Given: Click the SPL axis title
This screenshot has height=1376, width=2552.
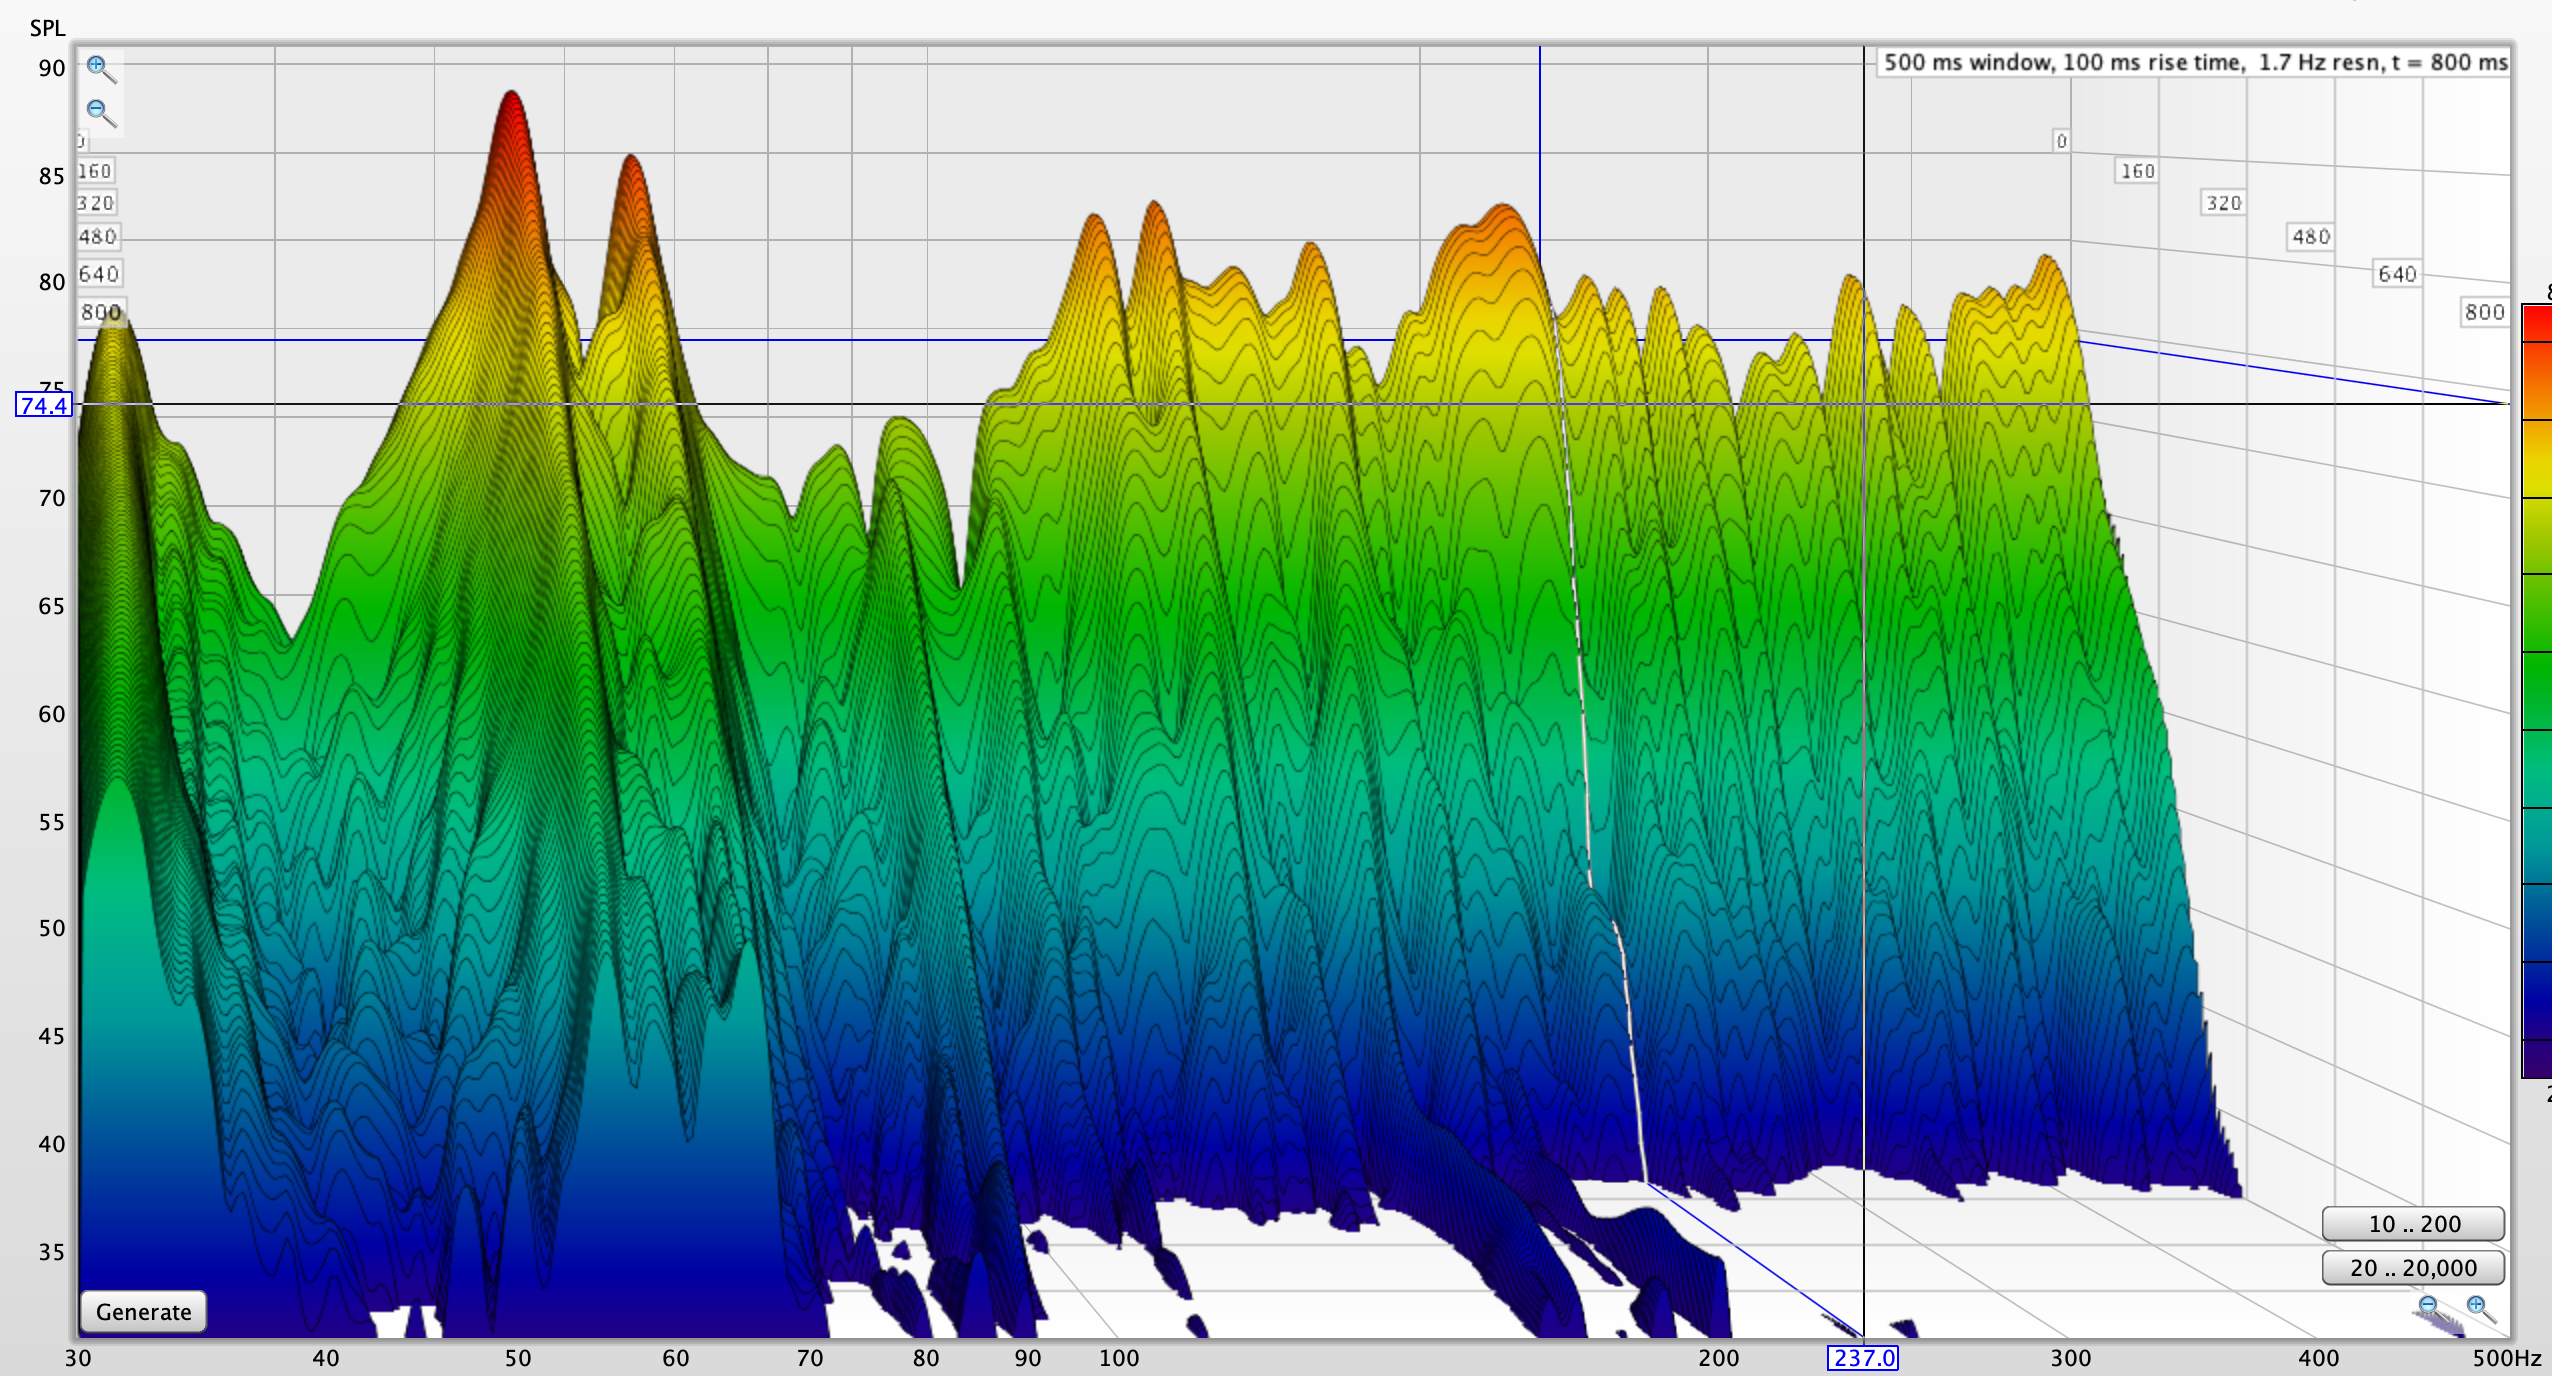Looking at the screenshot, I should coord(47,28).
